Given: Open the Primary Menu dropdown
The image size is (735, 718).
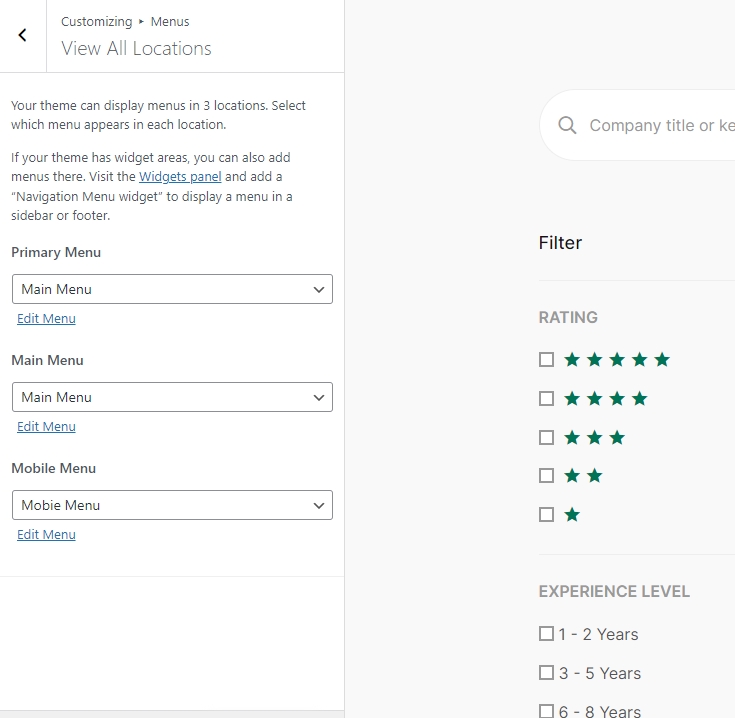Looking at the screenshot, I should [x=172, y=289].
